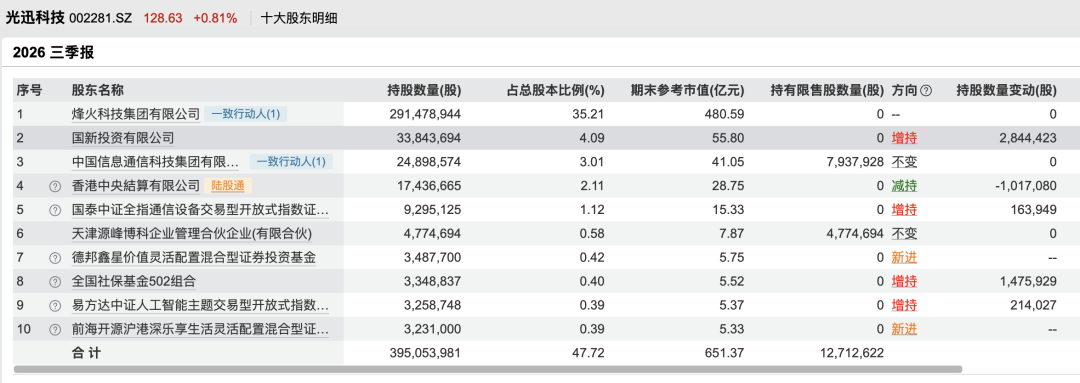Click 持有限售股数量(股) column header
Image resolution: width=1080 pixels, height=383 pixels.
pos(827,90)
